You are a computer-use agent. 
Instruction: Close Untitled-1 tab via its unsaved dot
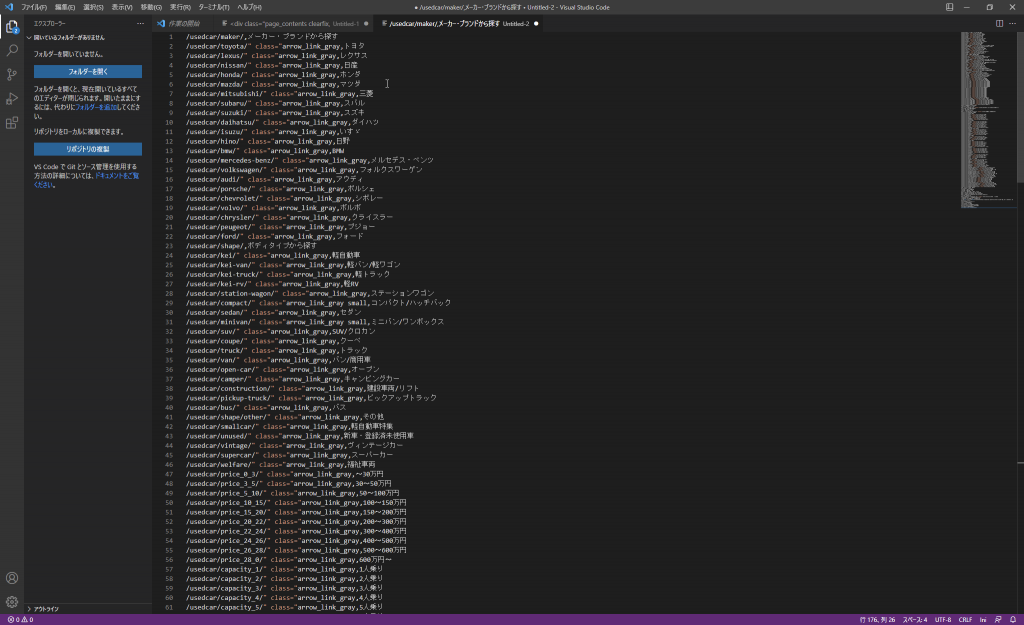click(x=366, y=24)
